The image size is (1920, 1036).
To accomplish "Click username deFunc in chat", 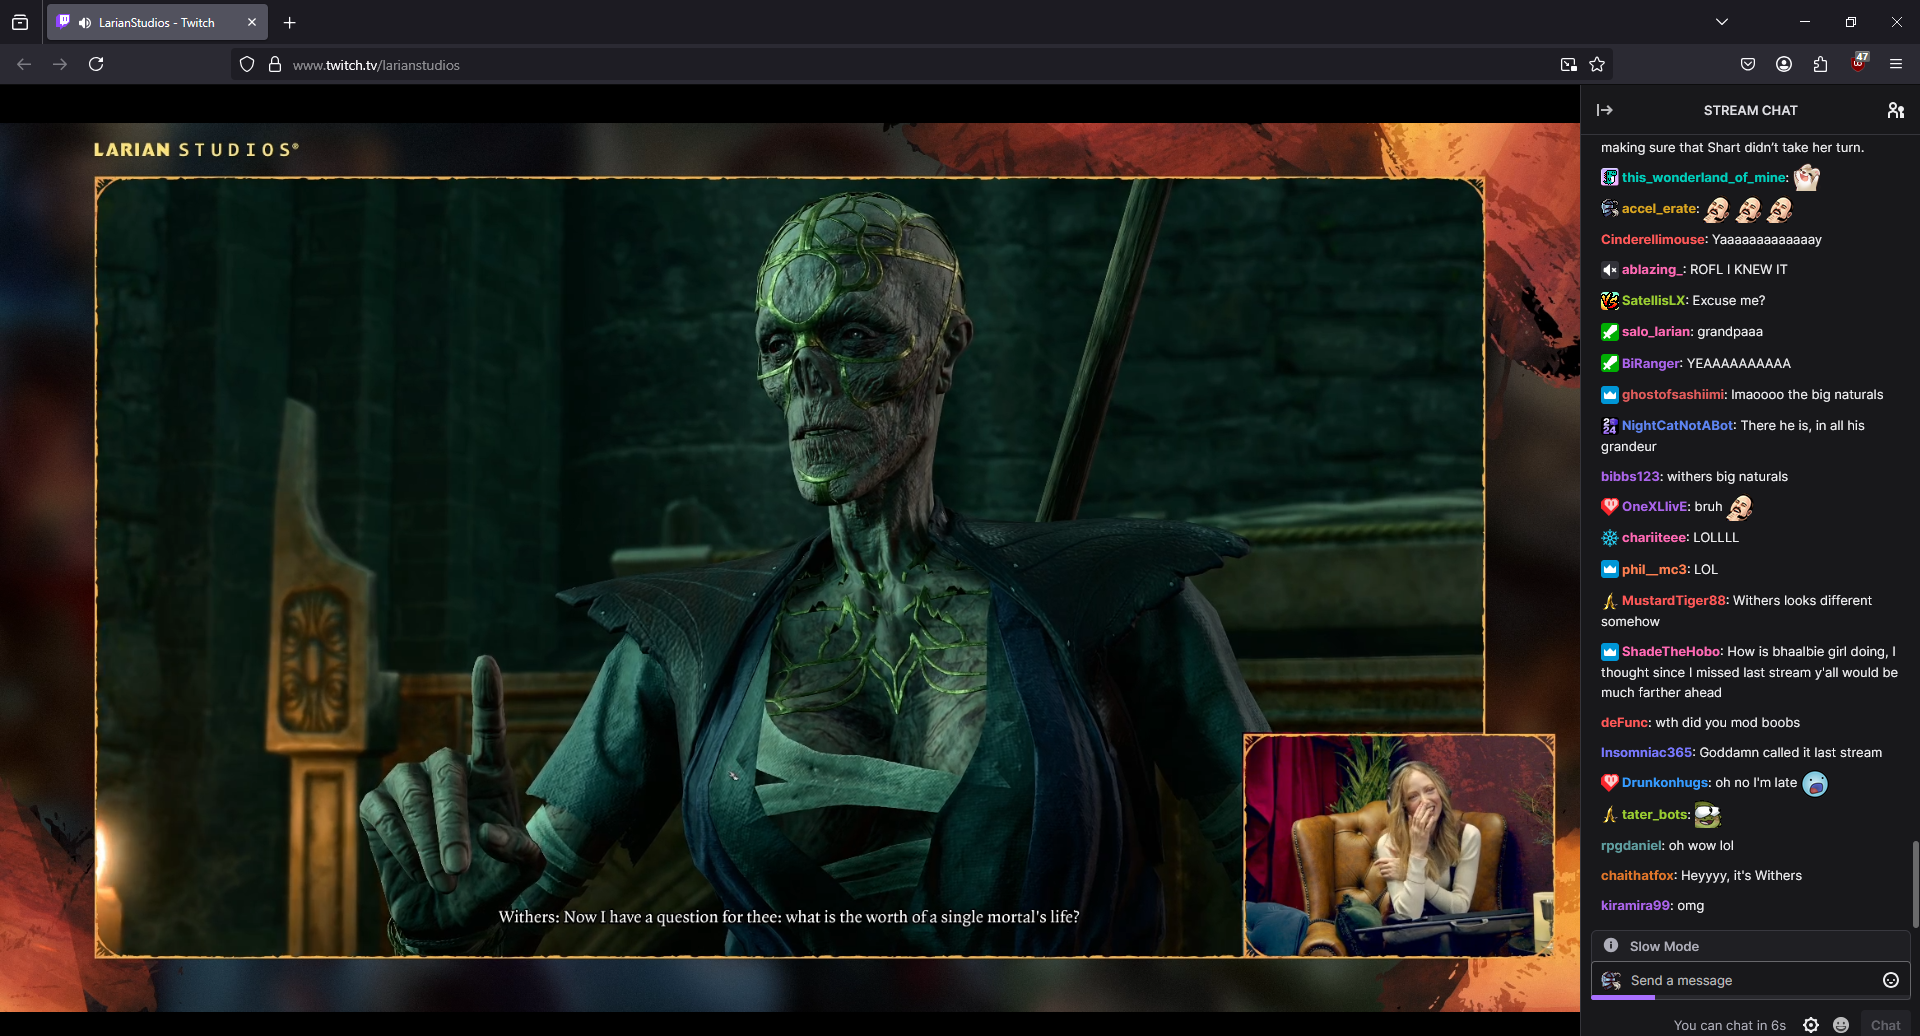I will click(1624, 722).
